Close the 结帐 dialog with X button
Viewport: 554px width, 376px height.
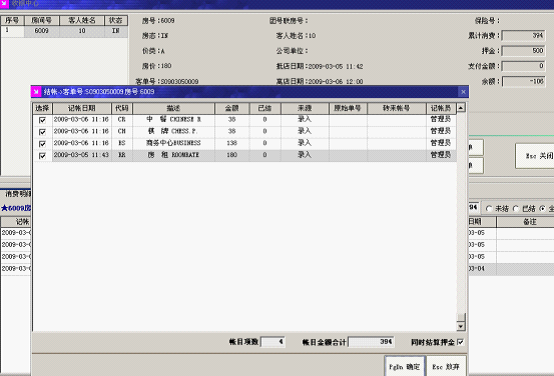click(x=463, y=92)
